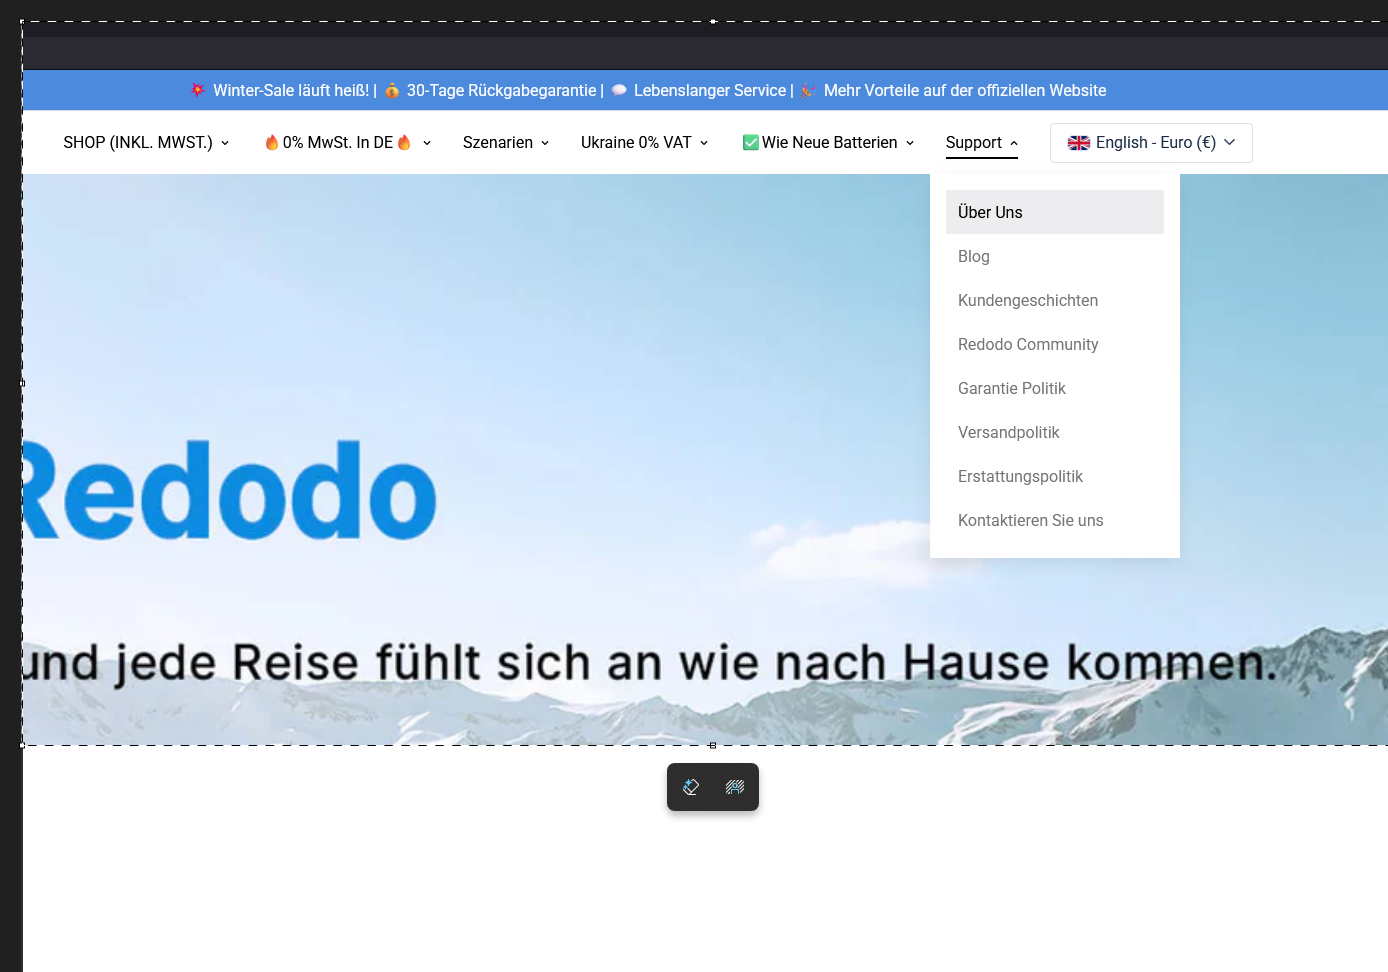
Task: Select Über Uns in the Support menu
Action: pos(1055,212)
